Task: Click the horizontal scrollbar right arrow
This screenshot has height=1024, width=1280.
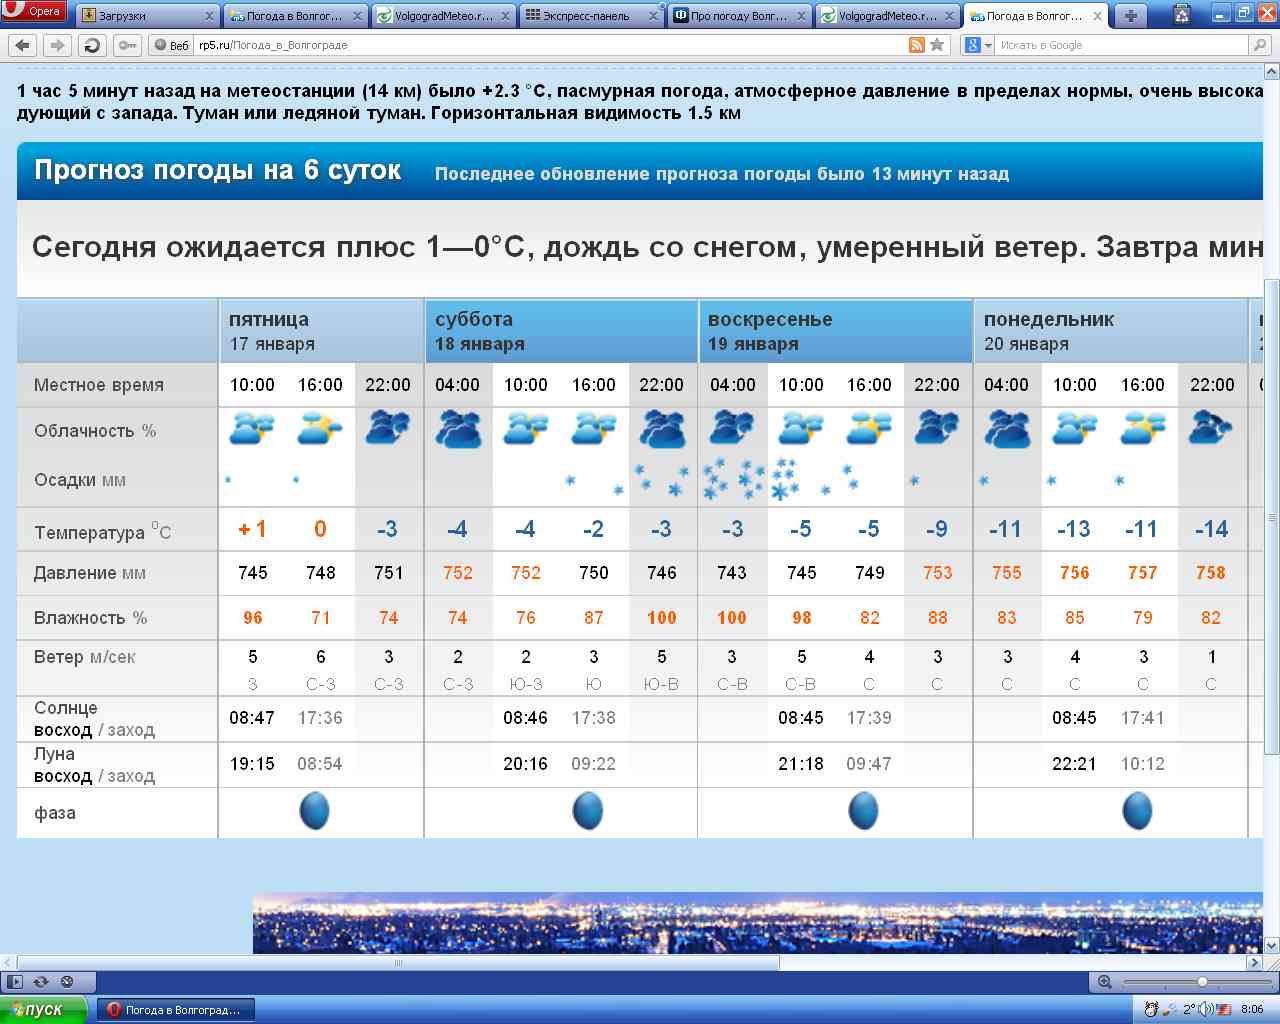Action: (1255, 963)
